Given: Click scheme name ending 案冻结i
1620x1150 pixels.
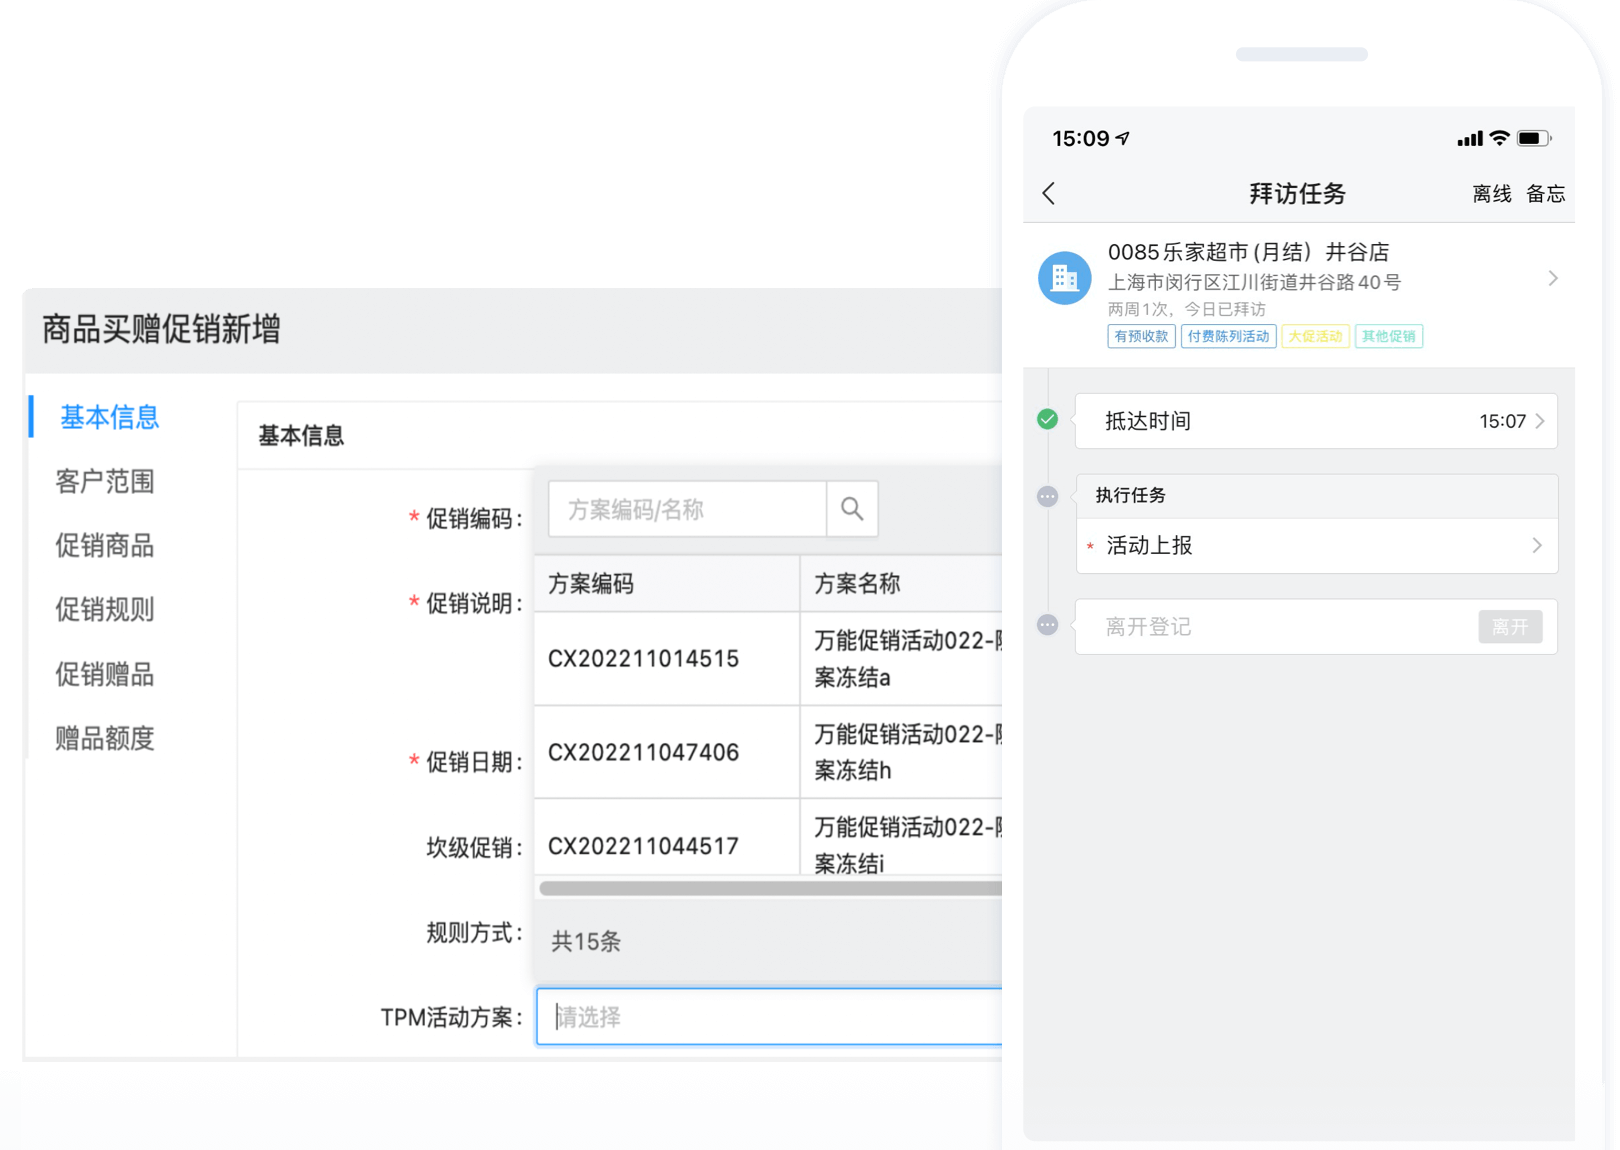Looking at the screenshot, I should [907, 845].
